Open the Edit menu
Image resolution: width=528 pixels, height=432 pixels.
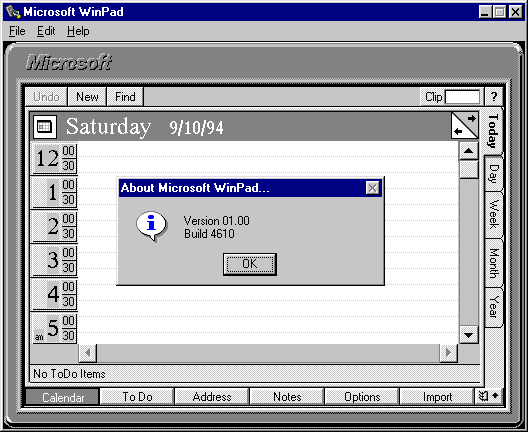pyautogui.click(x=46, y=31)
